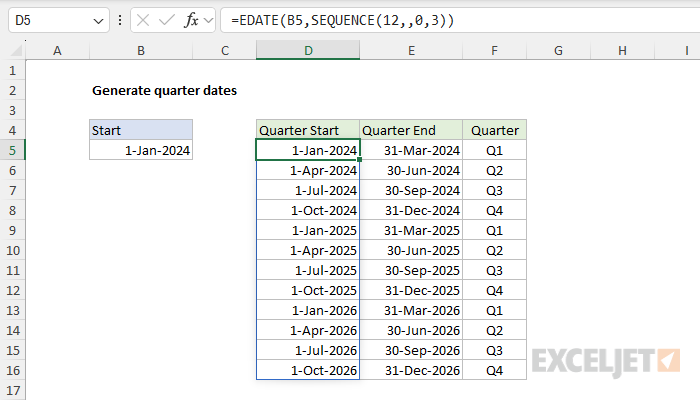
Task: Select the 30-Jun-2025 cell
Action: (x=411, y=250)
